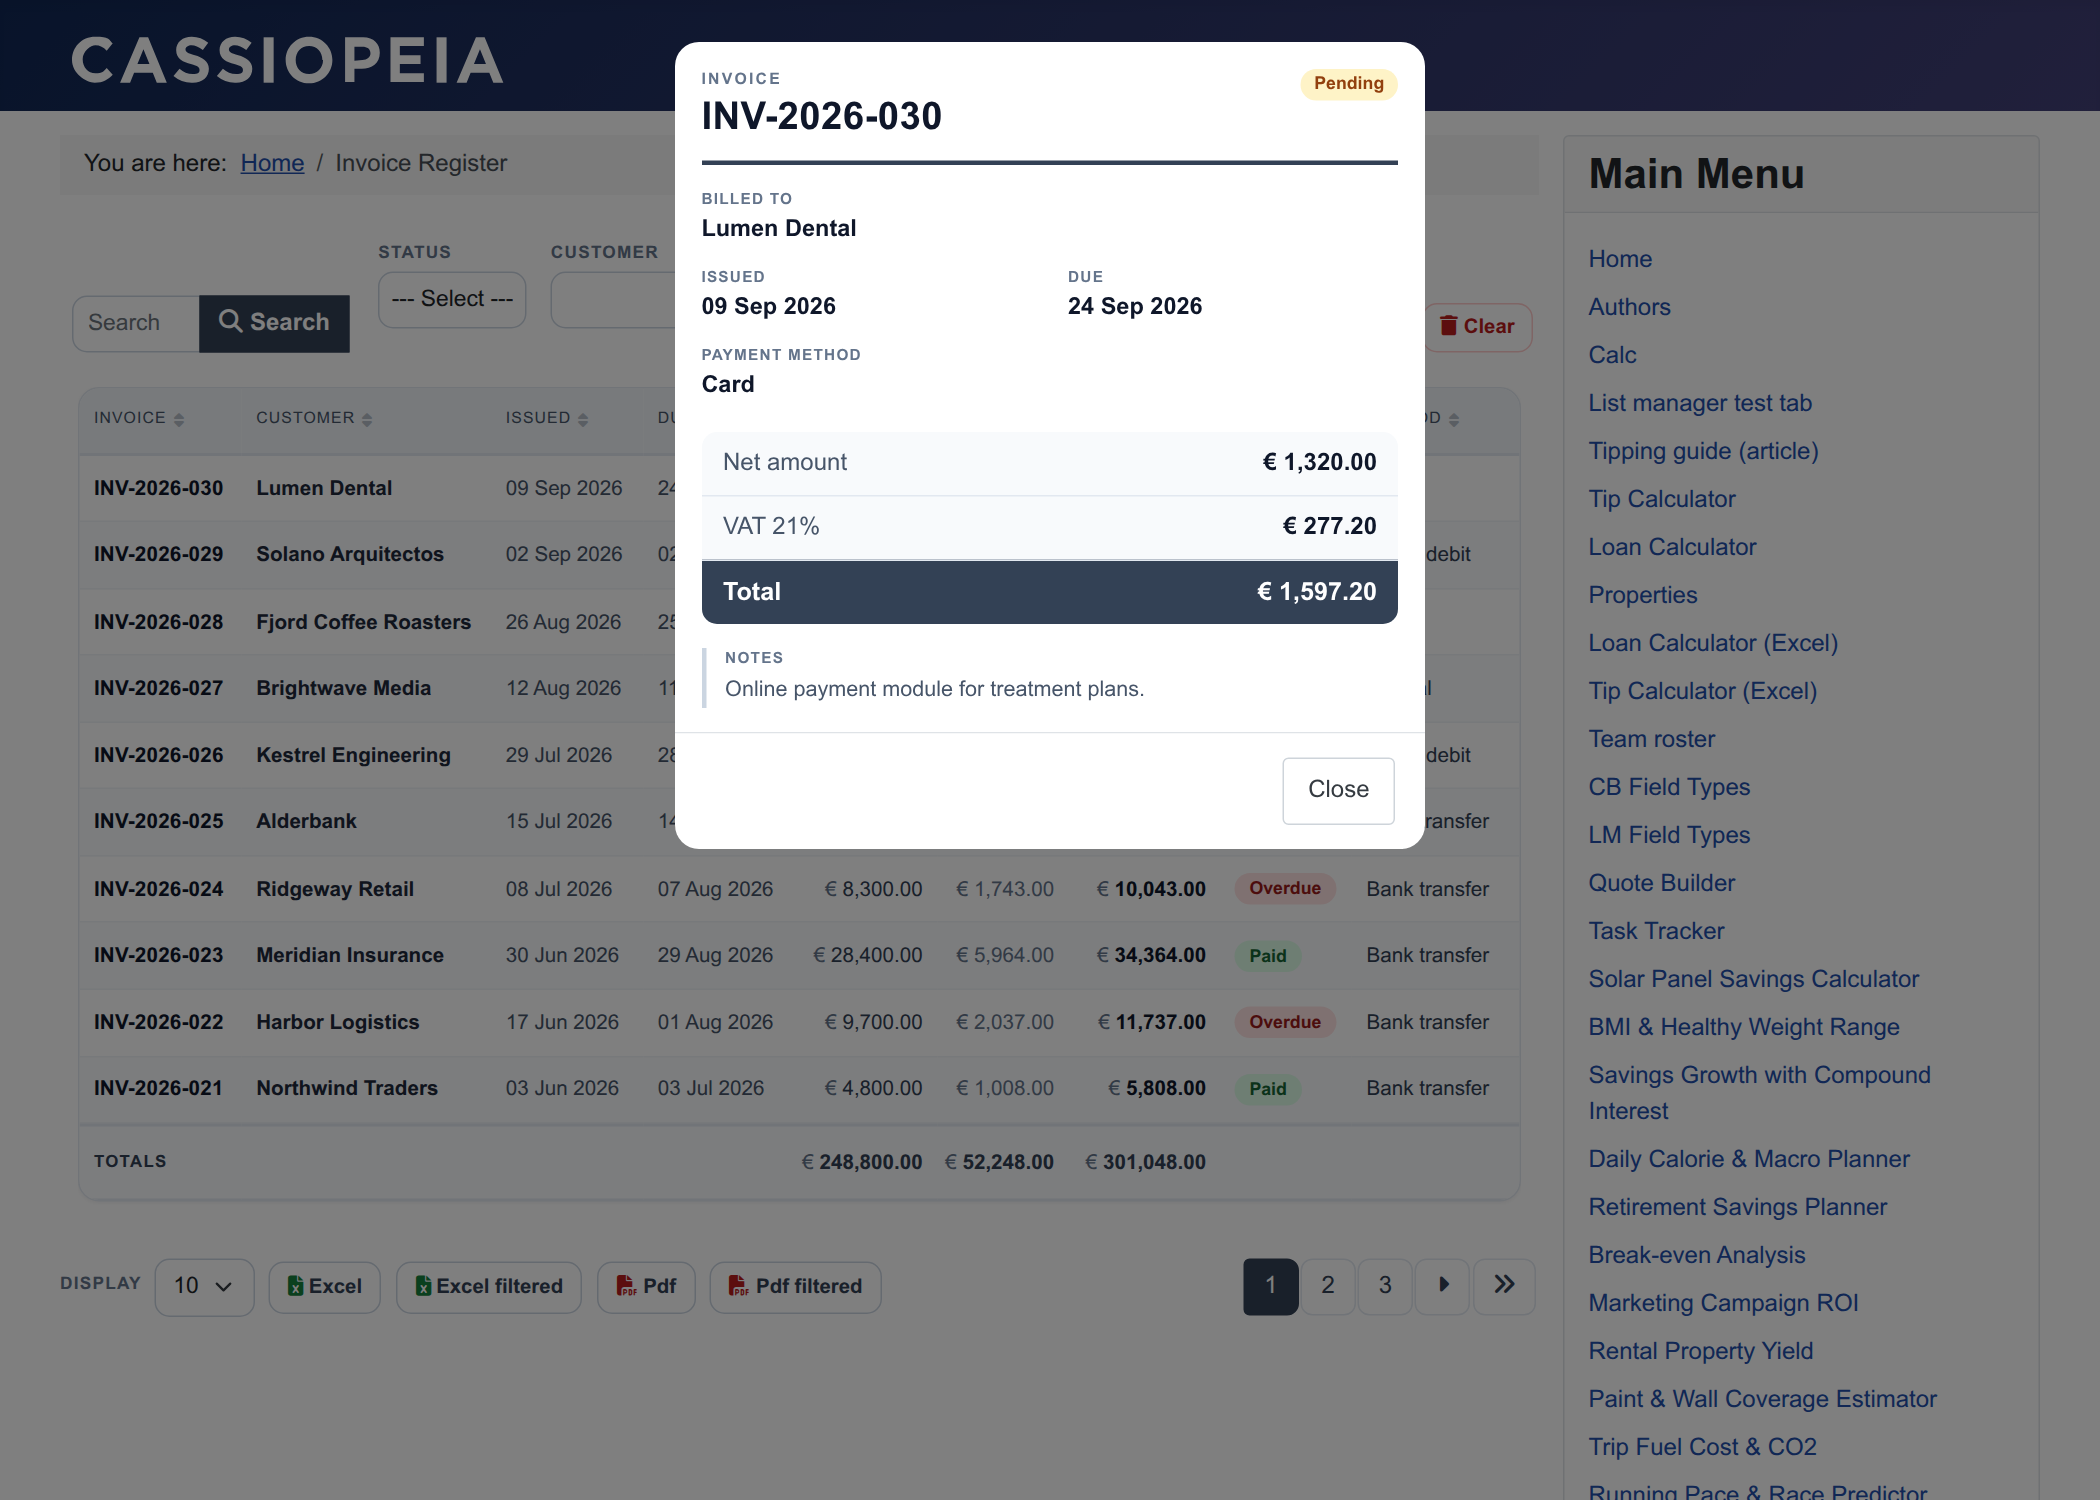Jump to last page double chevron
The height and width of the screenshot is (1500, 2100).
pyautogui.click(x=1504, y=1286)
